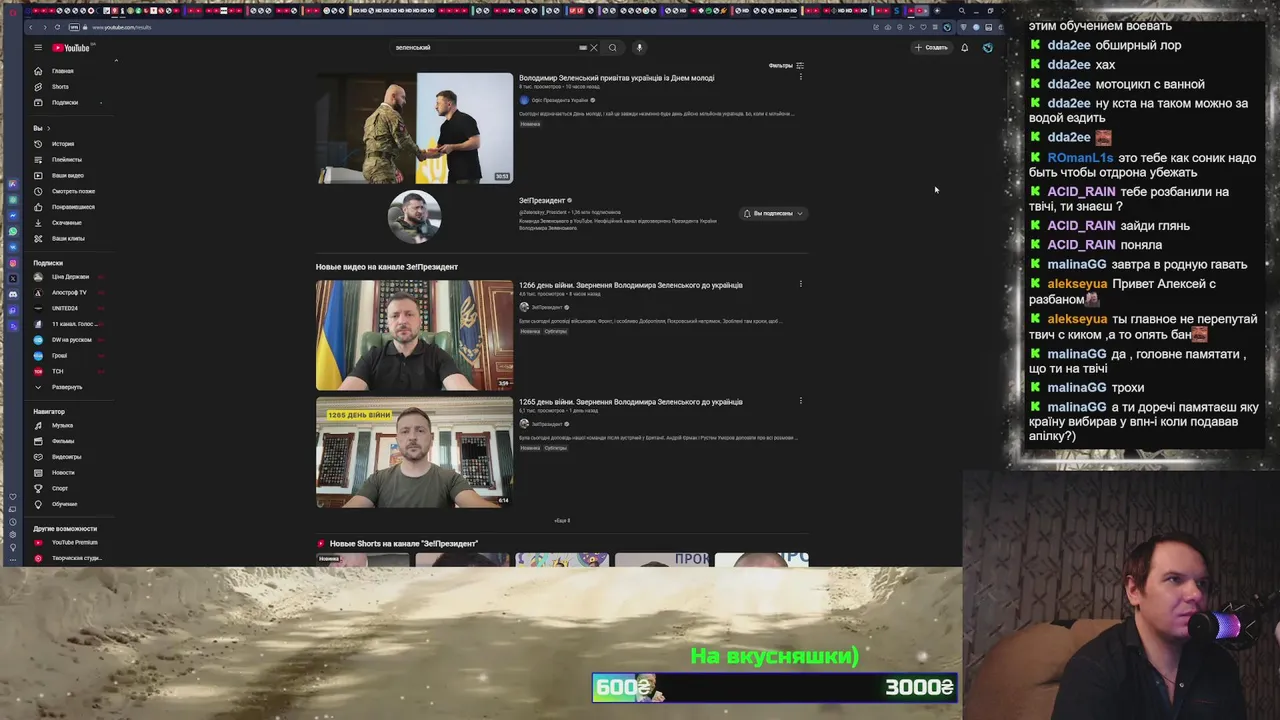Image resolution: width=1280 pixels, height=720 pixels.
Task: Click the YouTube logo
Action: click(x=71, y=47)
